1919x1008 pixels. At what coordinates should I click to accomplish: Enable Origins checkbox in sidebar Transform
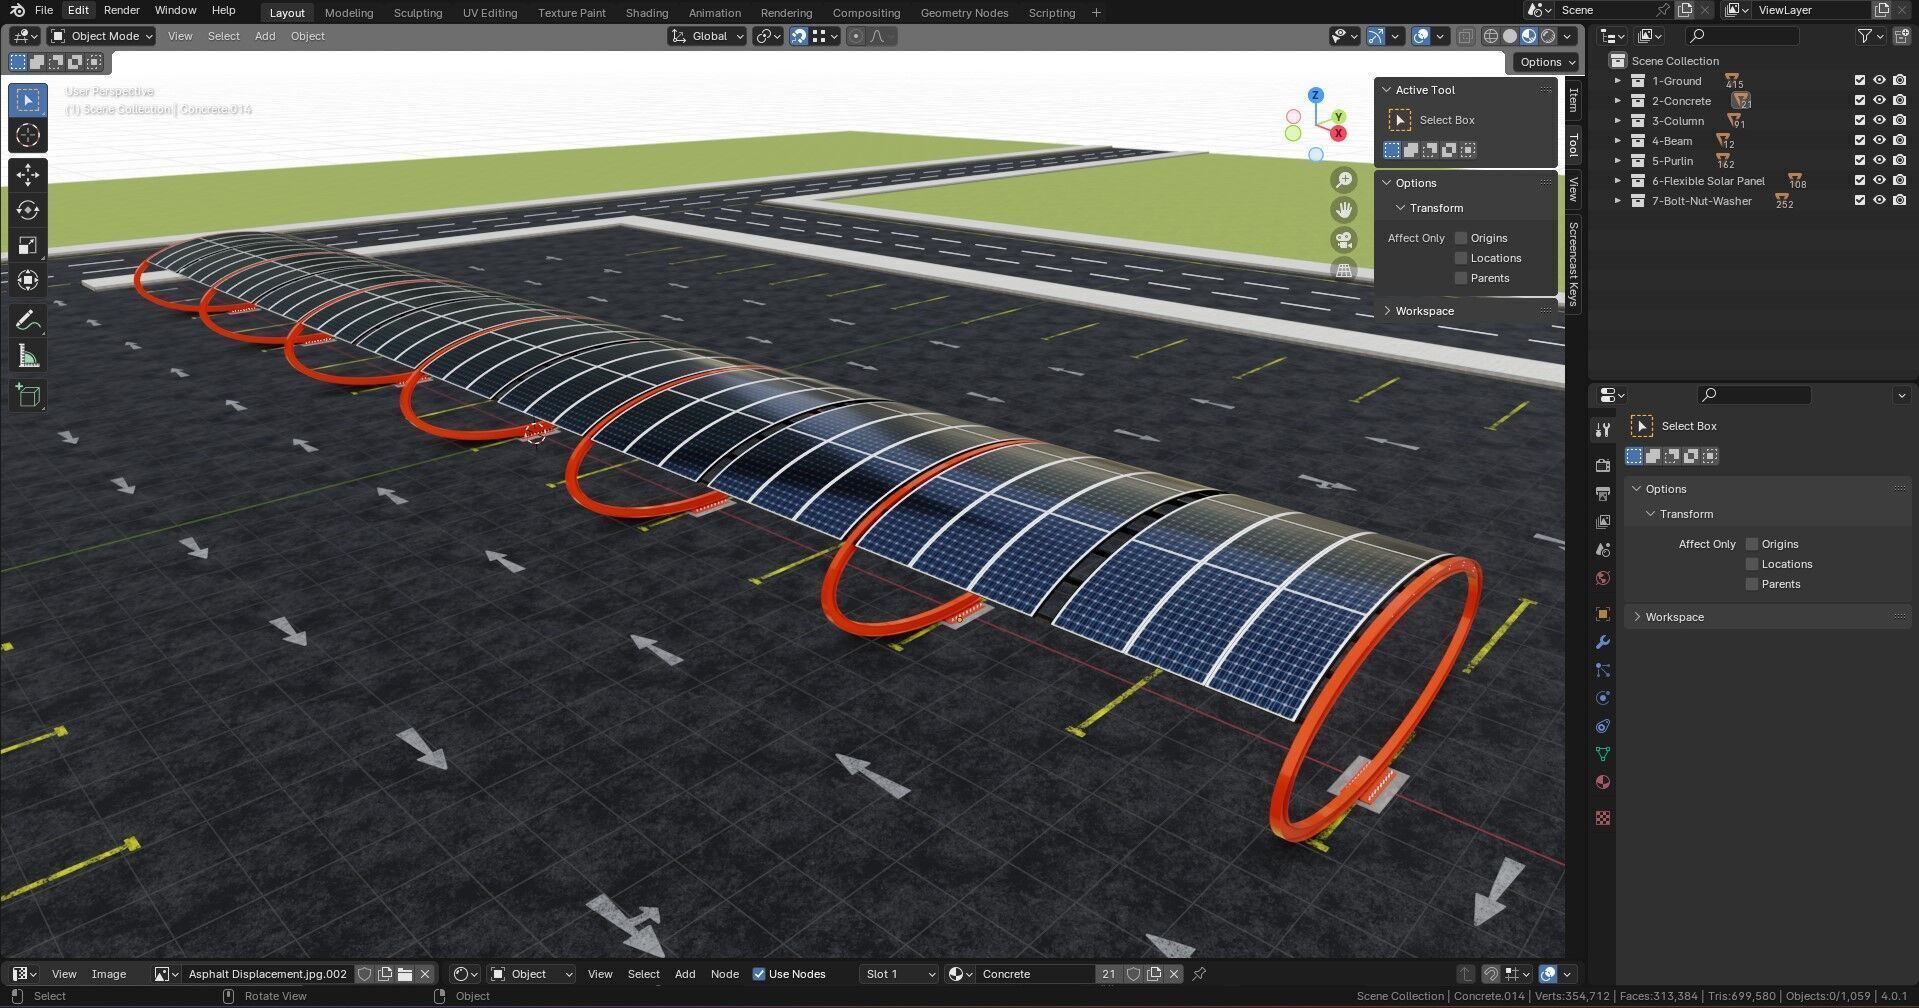[1461, 238]
